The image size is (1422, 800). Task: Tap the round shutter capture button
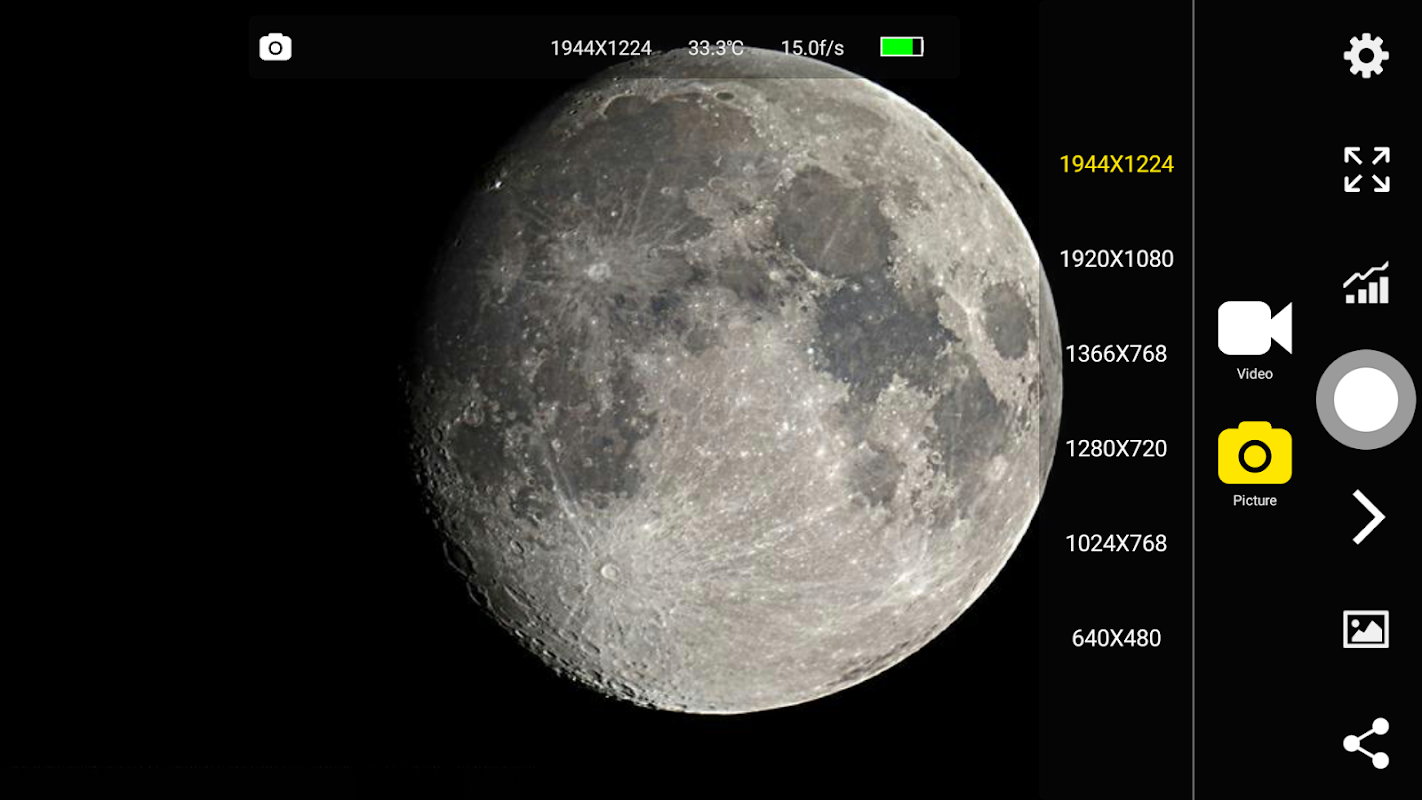(x=1365, y=399)
